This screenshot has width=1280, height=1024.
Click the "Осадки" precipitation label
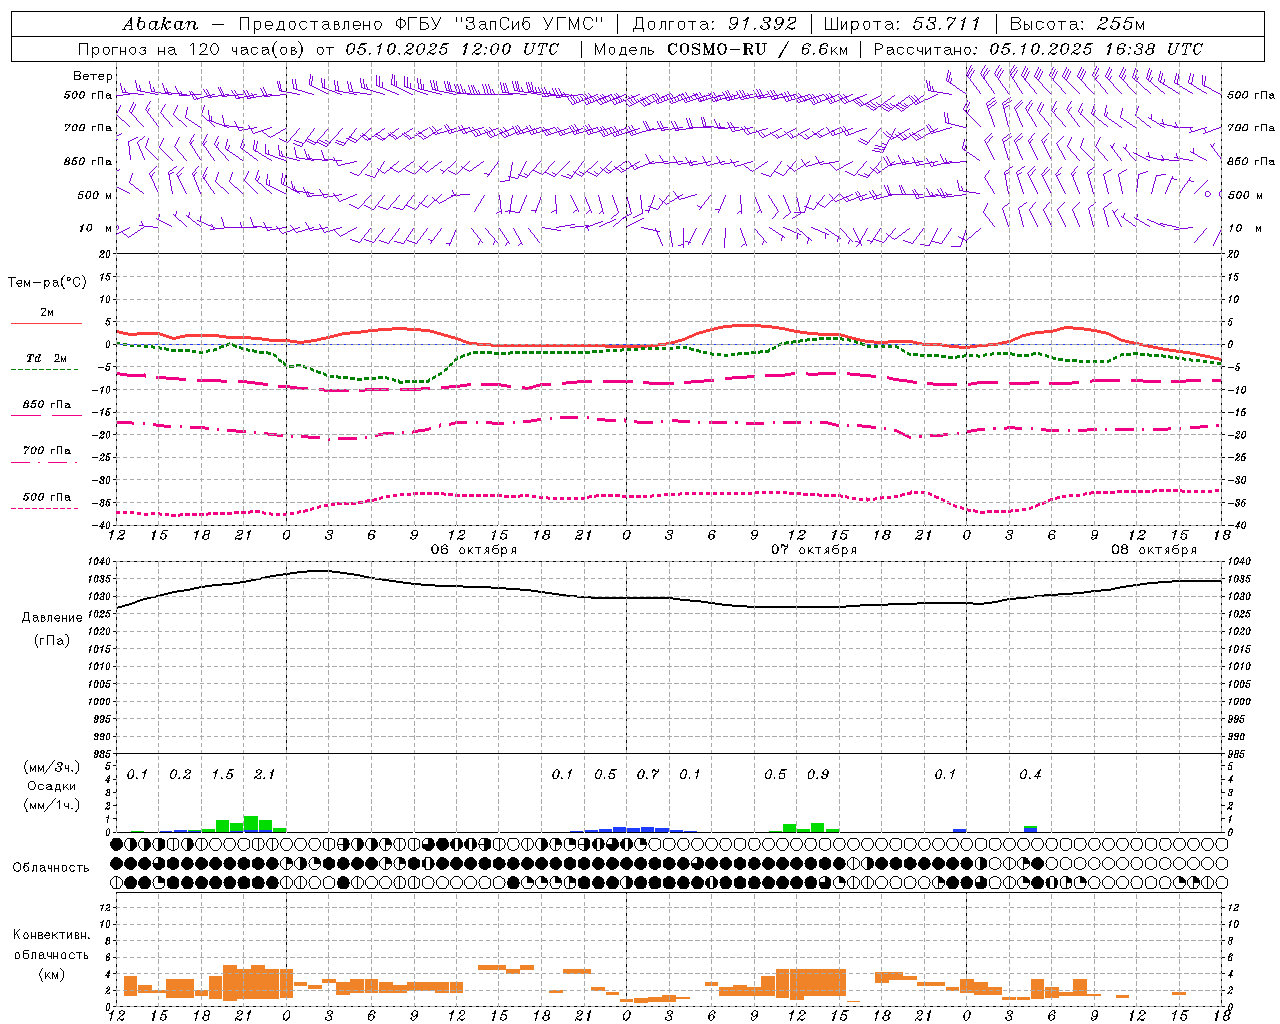coord(52,786)
